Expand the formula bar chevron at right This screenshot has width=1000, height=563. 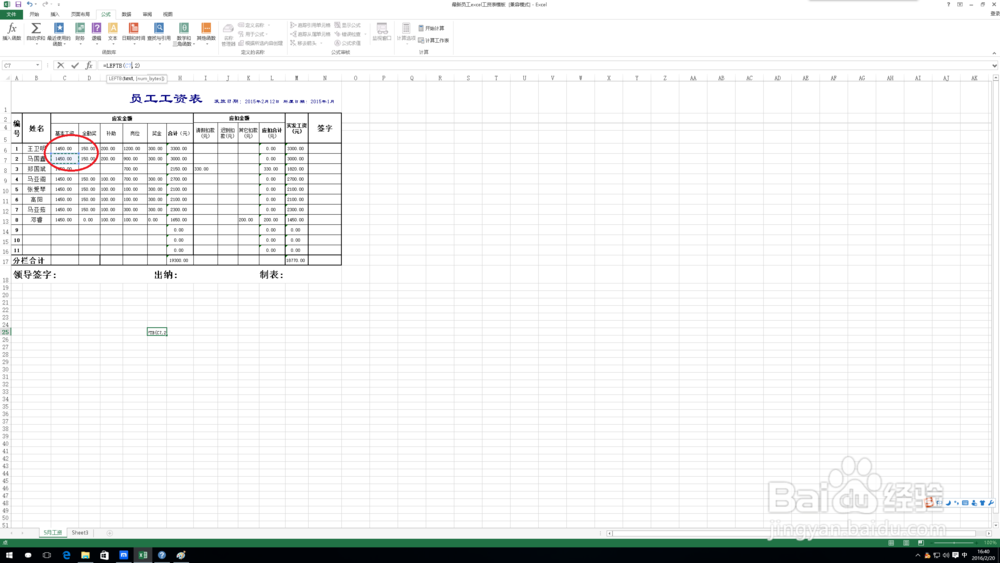click(x=994, y=65)
